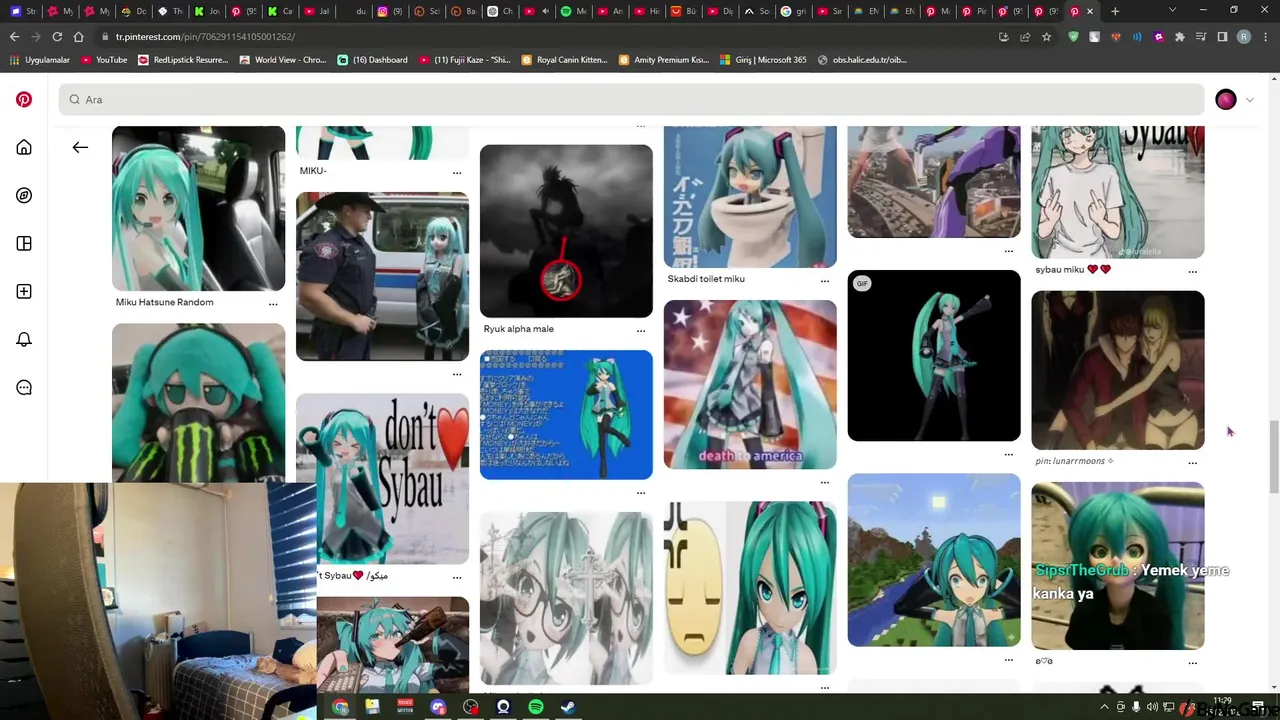1280x720 pixels.
Task: Open the Amity Premium bookmark
Action: coord(663,60)
